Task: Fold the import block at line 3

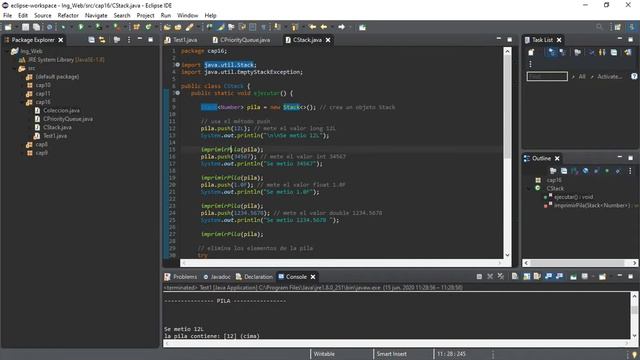Action: tap(177, 64)
